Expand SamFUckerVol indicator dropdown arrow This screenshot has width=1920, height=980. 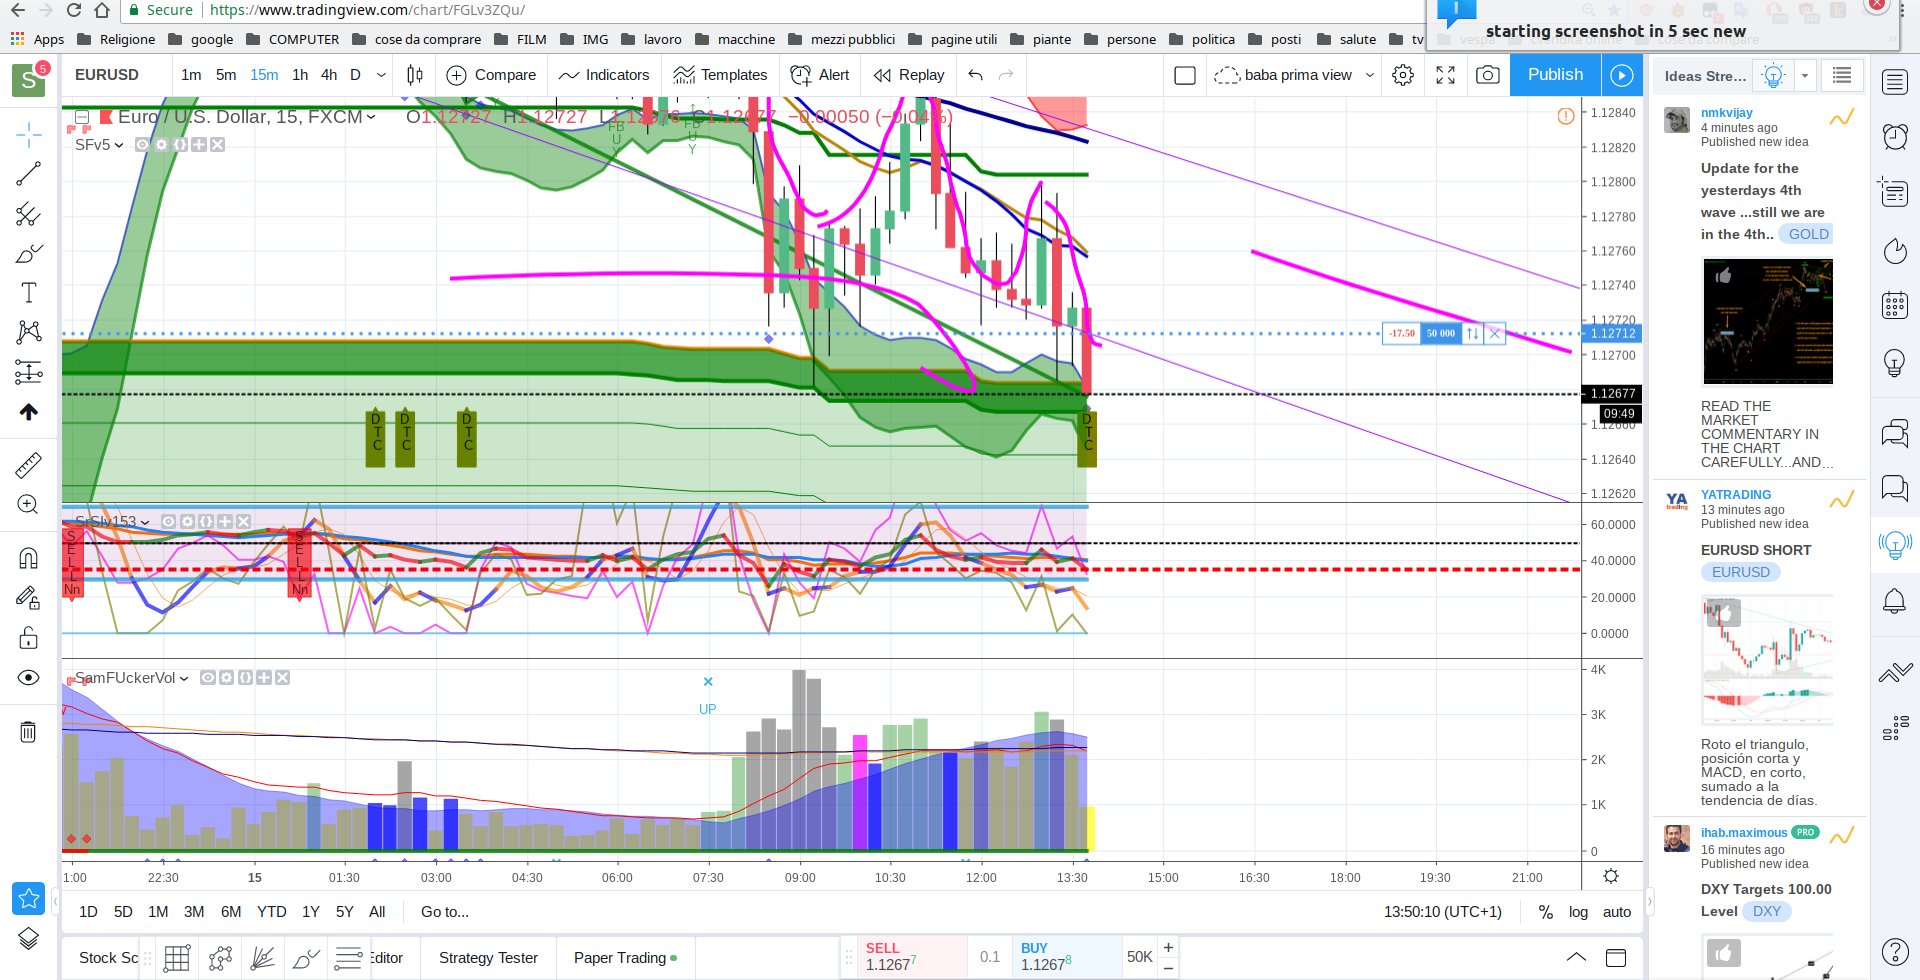[x=184, y=678]
